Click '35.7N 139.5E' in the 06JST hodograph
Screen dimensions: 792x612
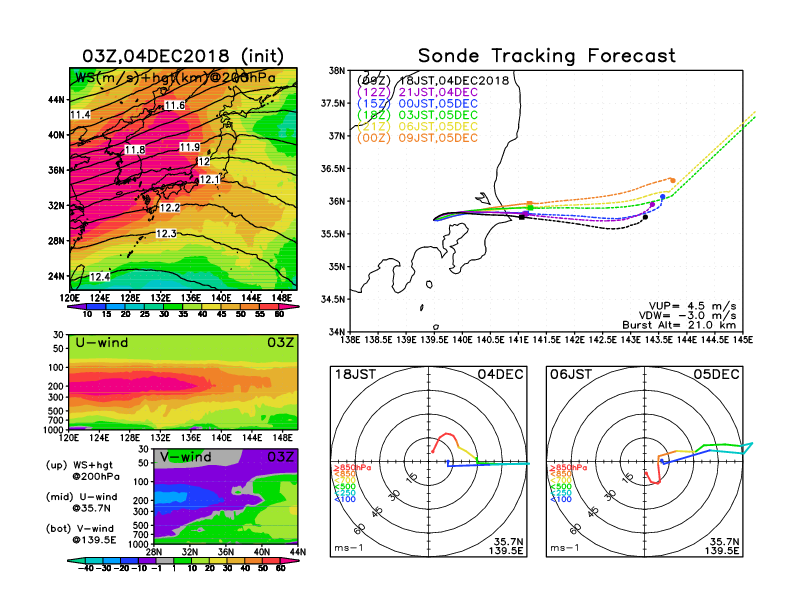tap(722, 546)
